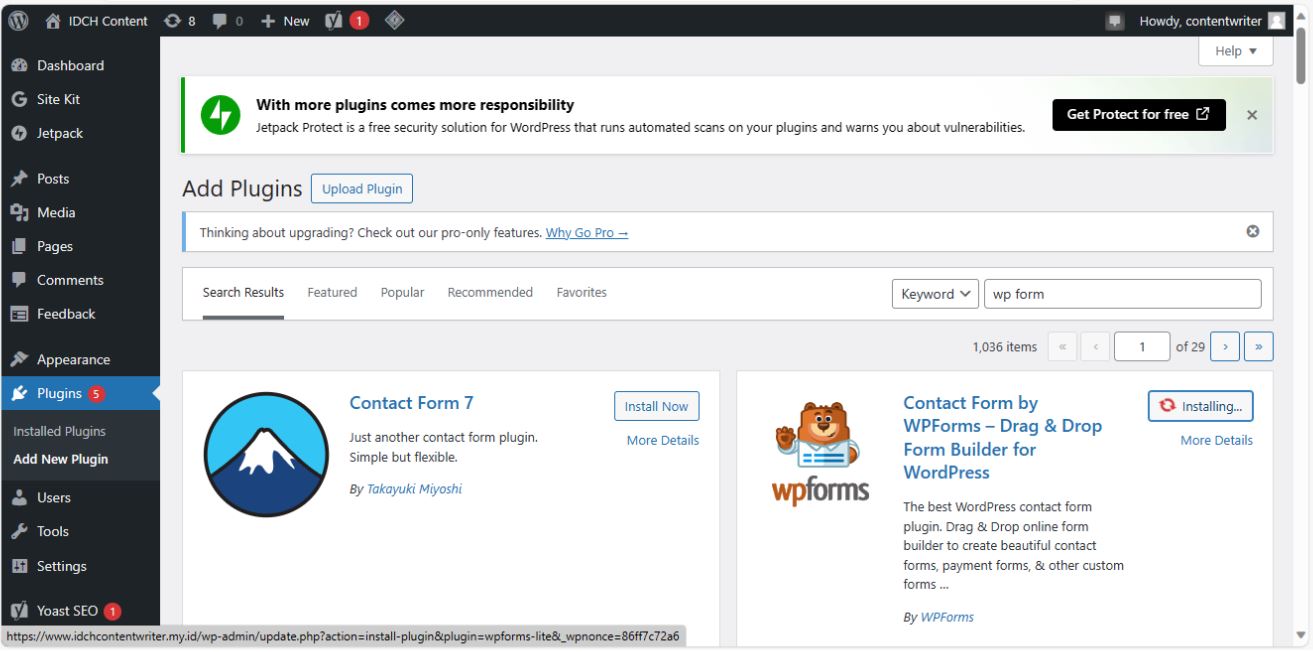Open Jetpack notifications icon at top right
The height and width of the screenshot is (652, 1313).
point(1113,18)
